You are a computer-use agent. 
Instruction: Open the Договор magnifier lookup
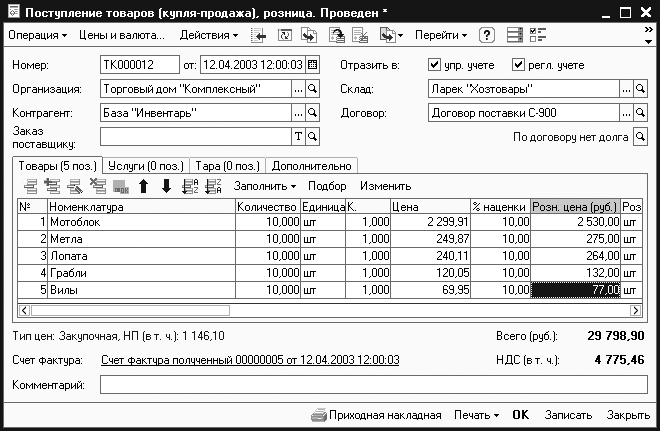(640, 113)
